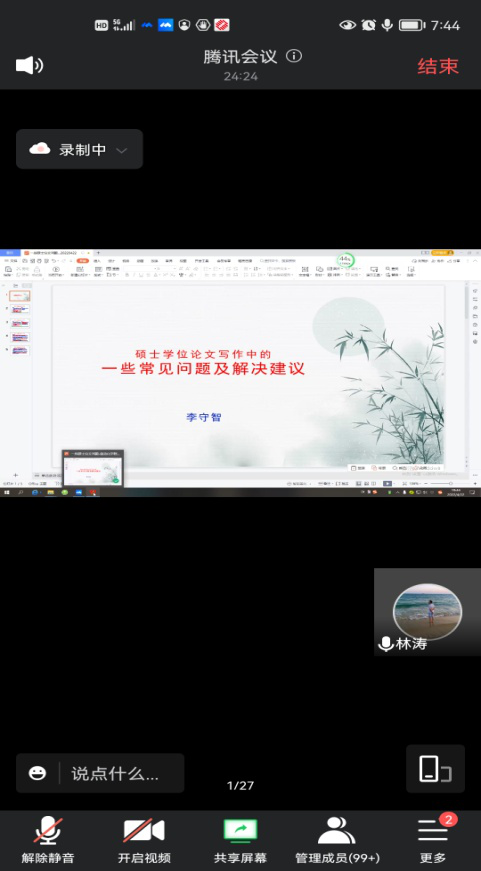Open meeting info next to 腾讯会议
This screenshot has height=871, width=481.
click(x=294, y=56)
